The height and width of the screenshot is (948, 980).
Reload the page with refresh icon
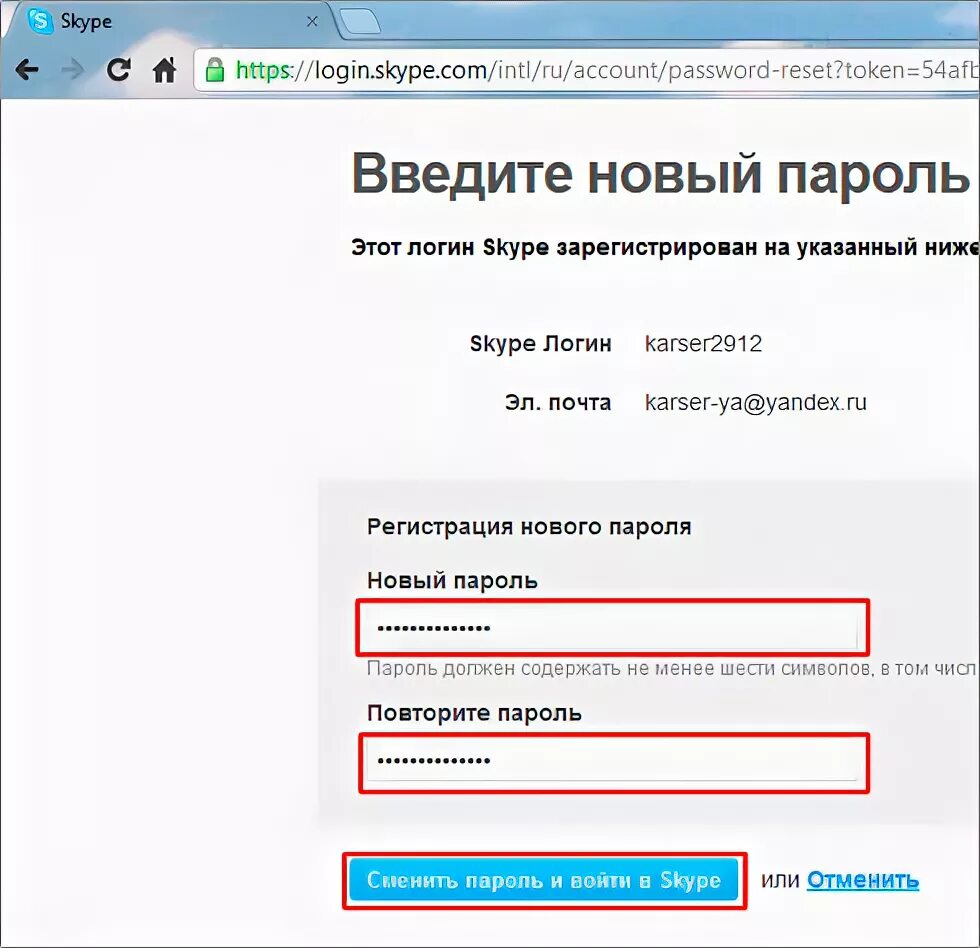click(x=118, y=69)
